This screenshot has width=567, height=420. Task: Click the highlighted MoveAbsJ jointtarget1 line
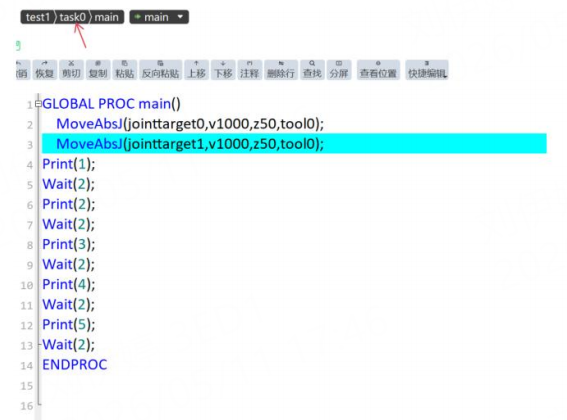click(294, 144)
